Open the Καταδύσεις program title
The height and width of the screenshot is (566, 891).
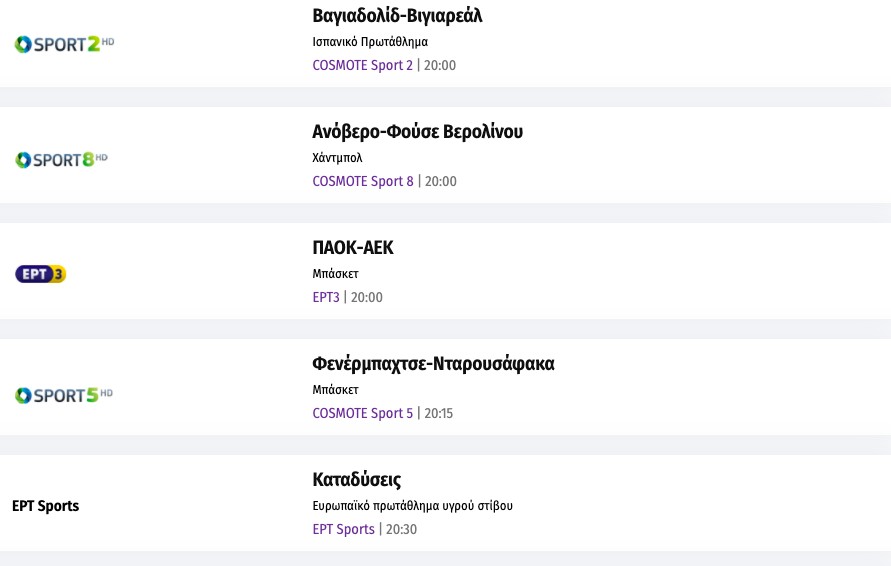click(x=357, y=480)
